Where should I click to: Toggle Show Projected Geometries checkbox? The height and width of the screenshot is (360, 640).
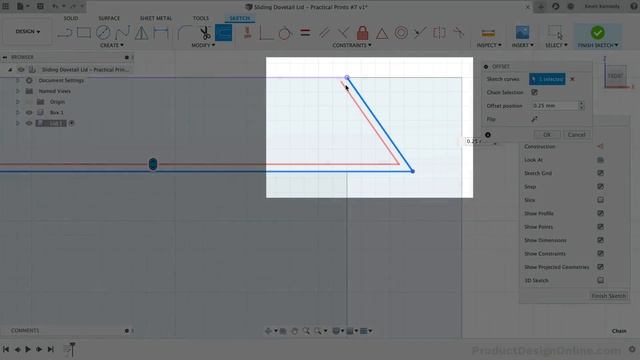coord(600,267)
